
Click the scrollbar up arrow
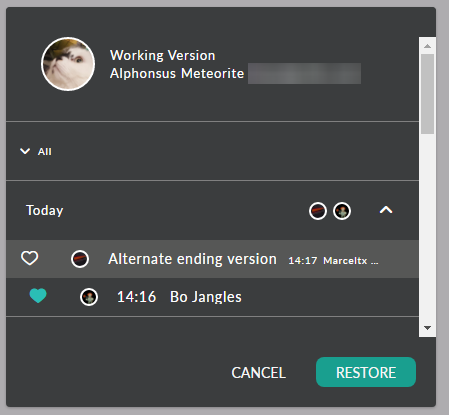point(427,46)
